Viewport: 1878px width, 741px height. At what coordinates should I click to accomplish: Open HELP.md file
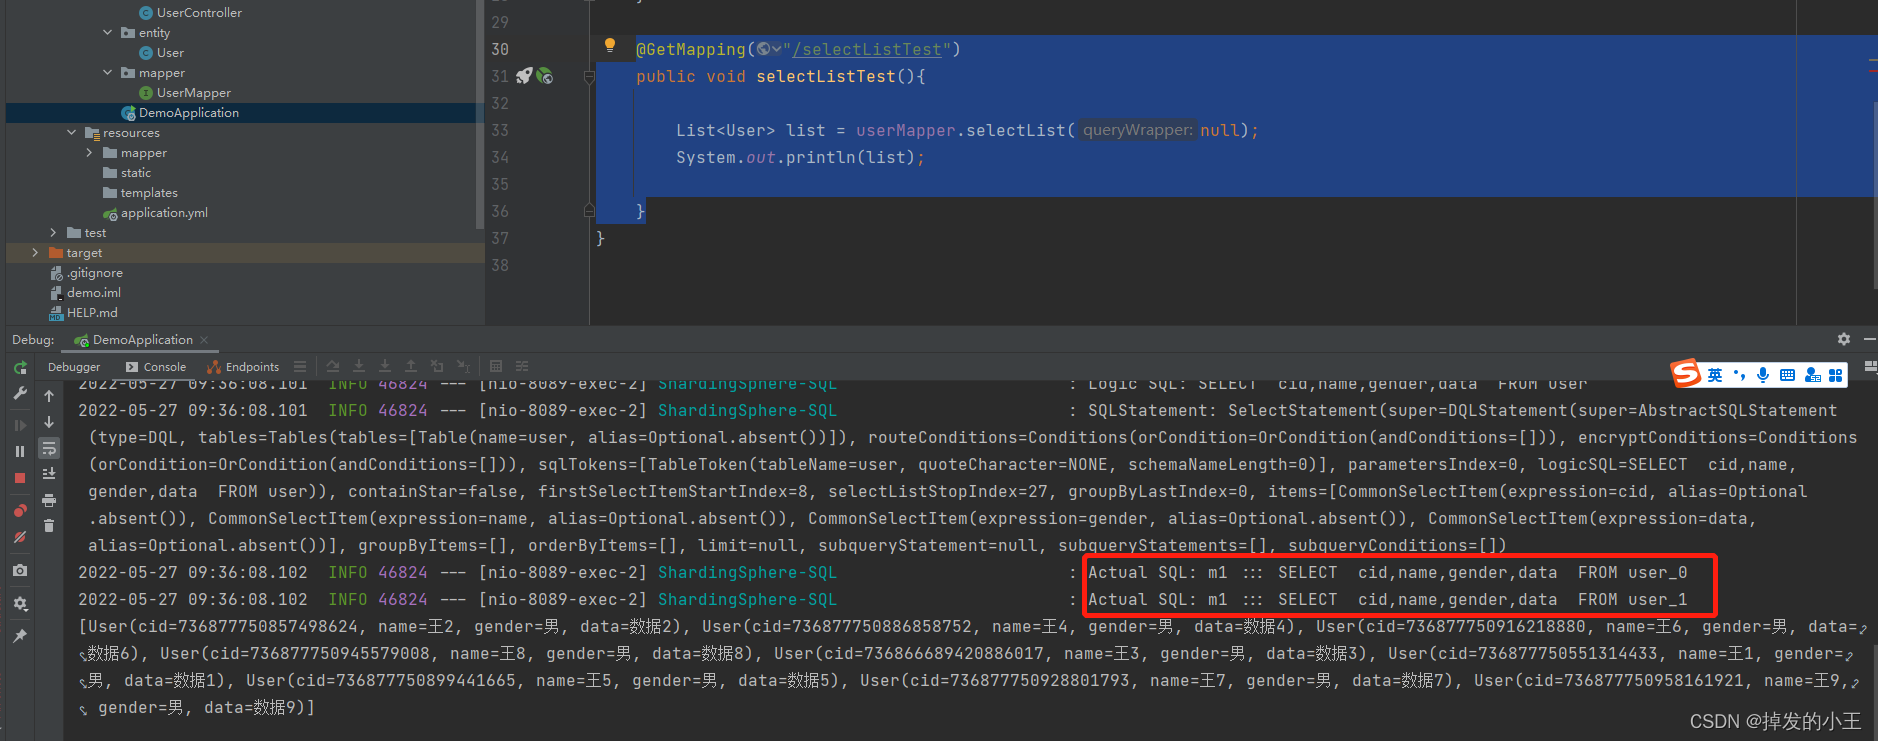[x=83, y=312]
